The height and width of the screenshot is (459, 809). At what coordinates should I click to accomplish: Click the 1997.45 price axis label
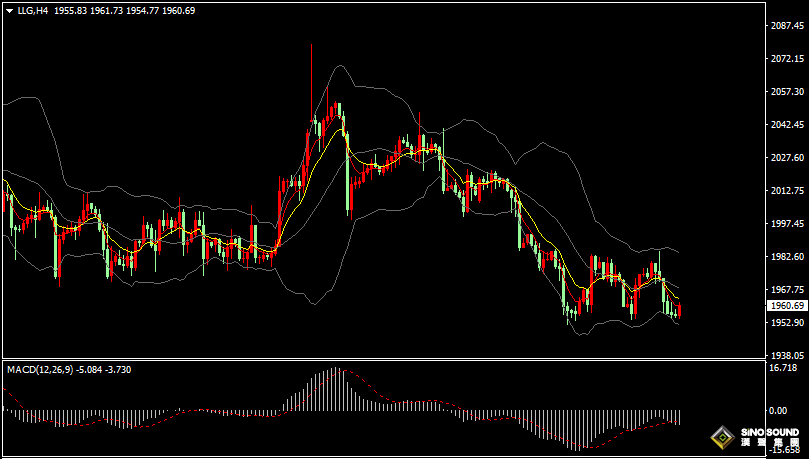coord(786,224)
